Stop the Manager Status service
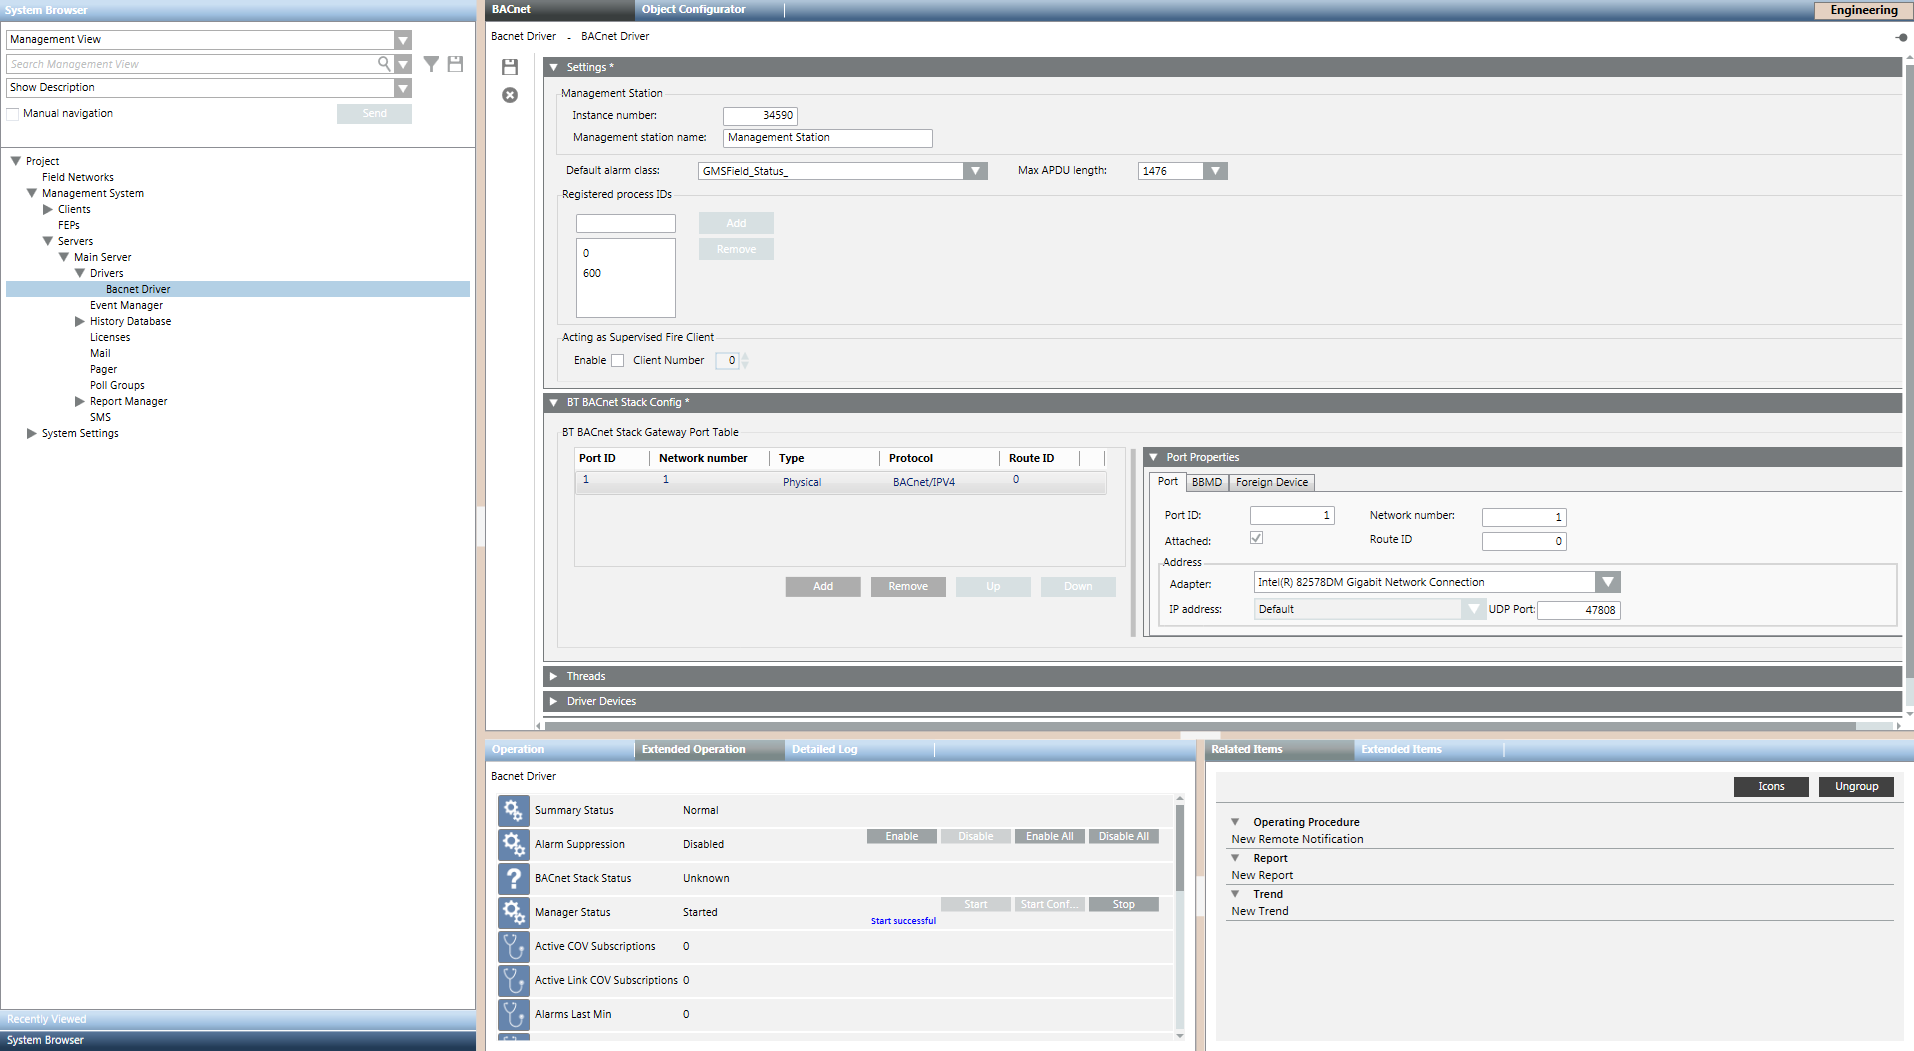Screen dimensions: 1914x1051 tap(1123, 903)
